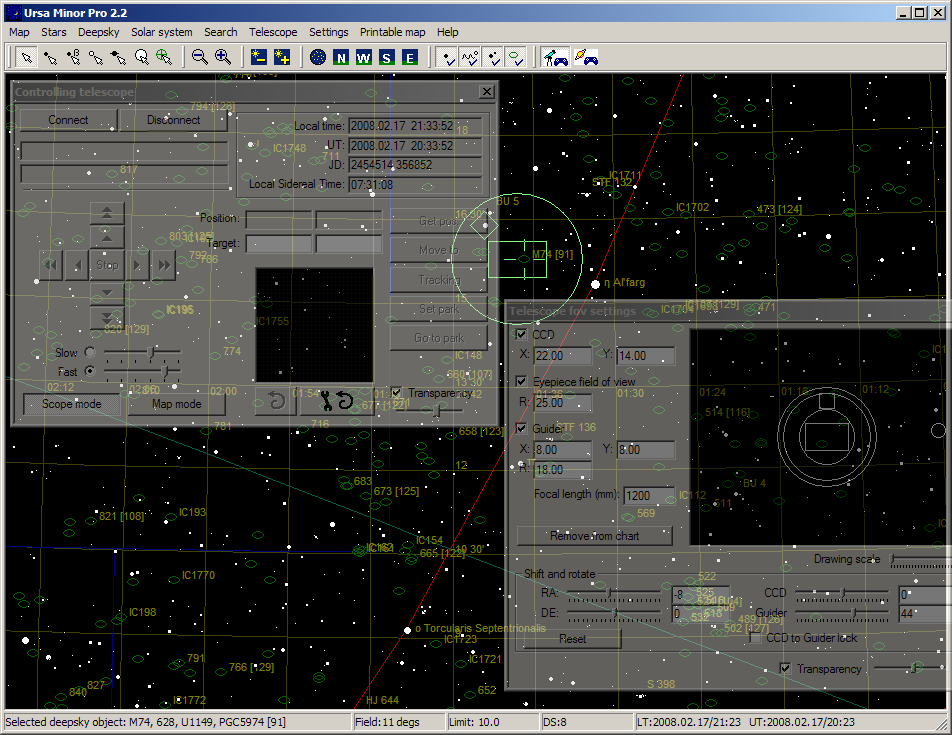Viewport: 952px width, 735px height.
Task: Uncheck the CCD checkbox
Action: coord(521,335)
